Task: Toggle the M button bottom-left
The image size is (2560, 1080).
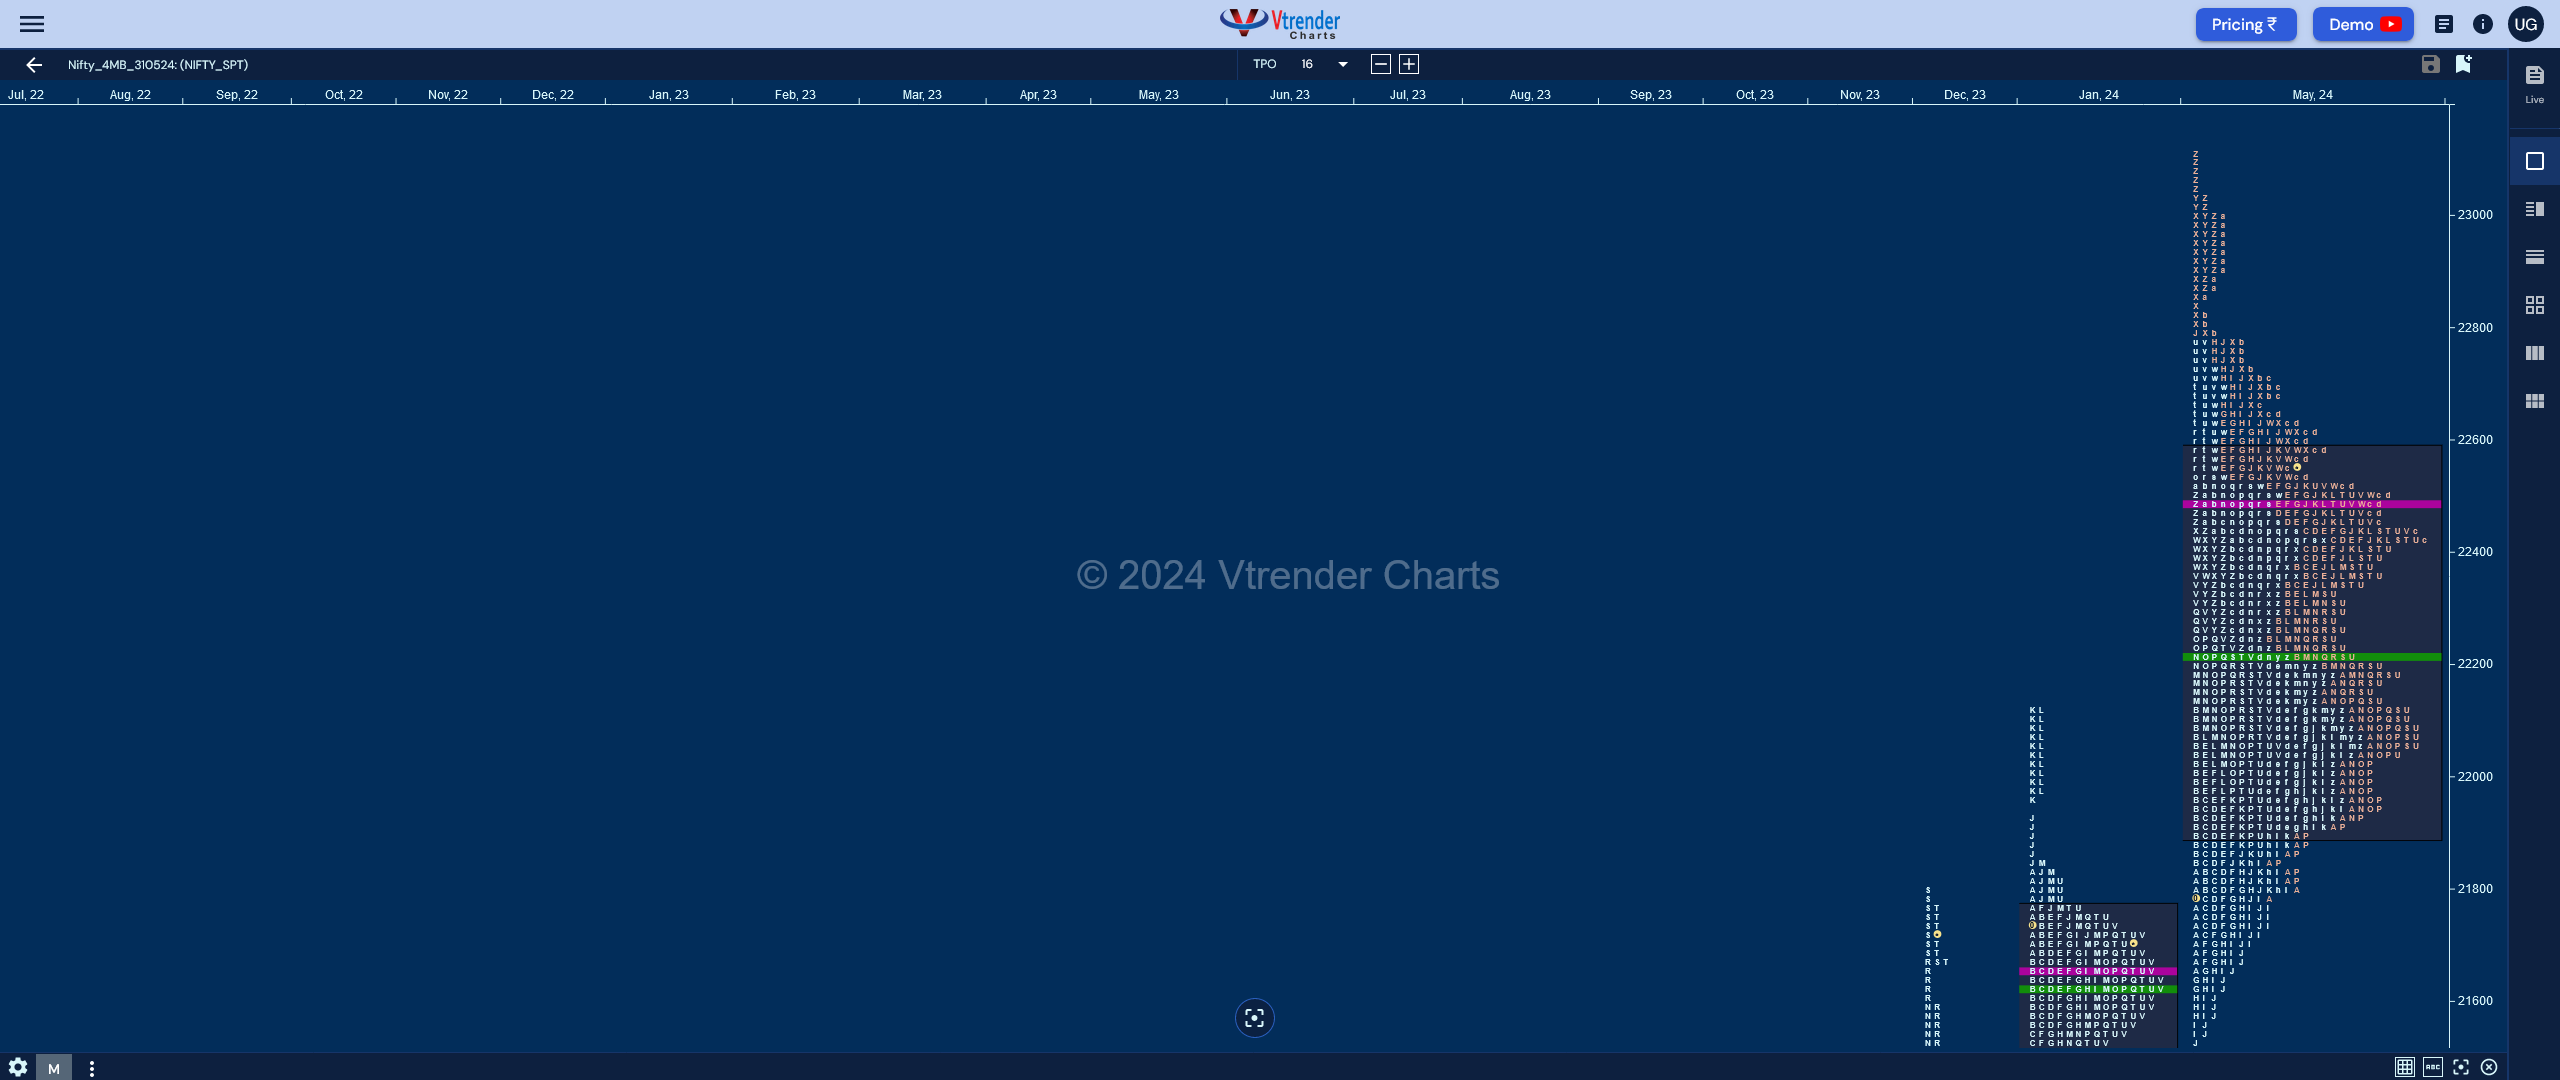Action: [x=54, y=1067]
